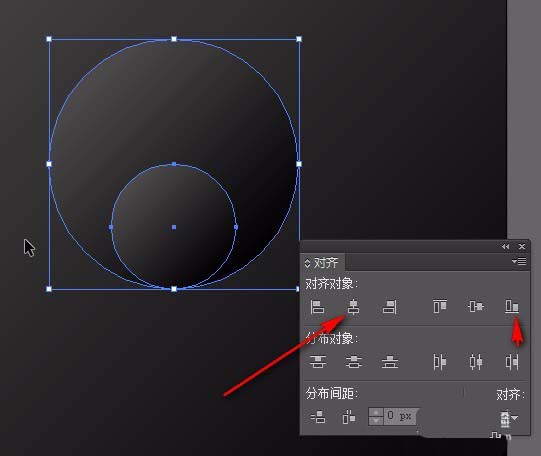Toggle panel size with the 对齐 tab arrows
541x456 pixels.
click(307, 263)
